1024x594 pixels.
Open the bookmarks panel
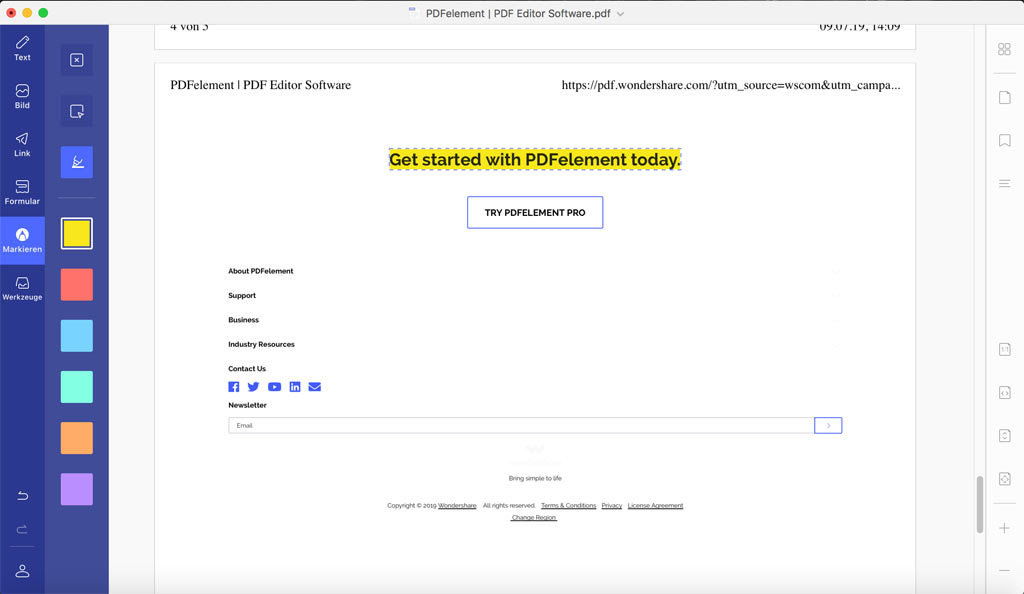click(1004, 140)
